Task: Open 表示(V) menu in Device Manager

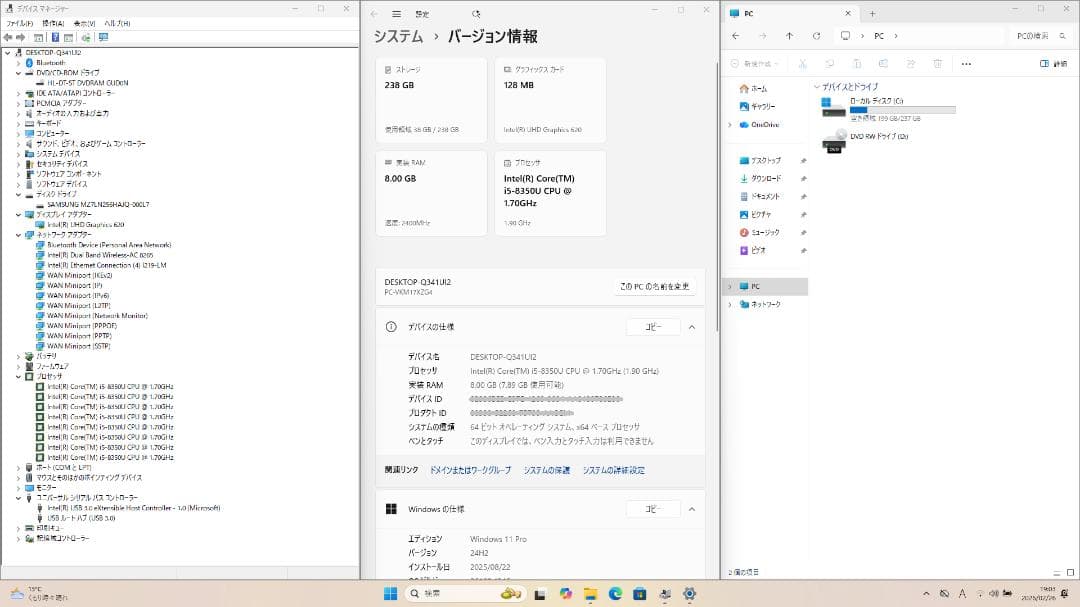Action: pyautogui.click(x=84, y=23)
